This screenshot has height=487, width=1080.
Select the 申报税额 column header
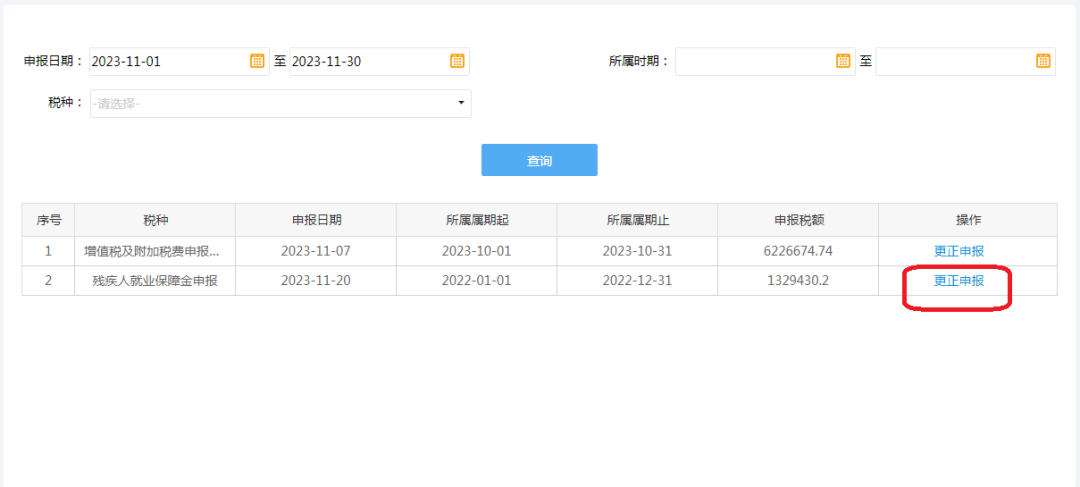click(798, 220)
